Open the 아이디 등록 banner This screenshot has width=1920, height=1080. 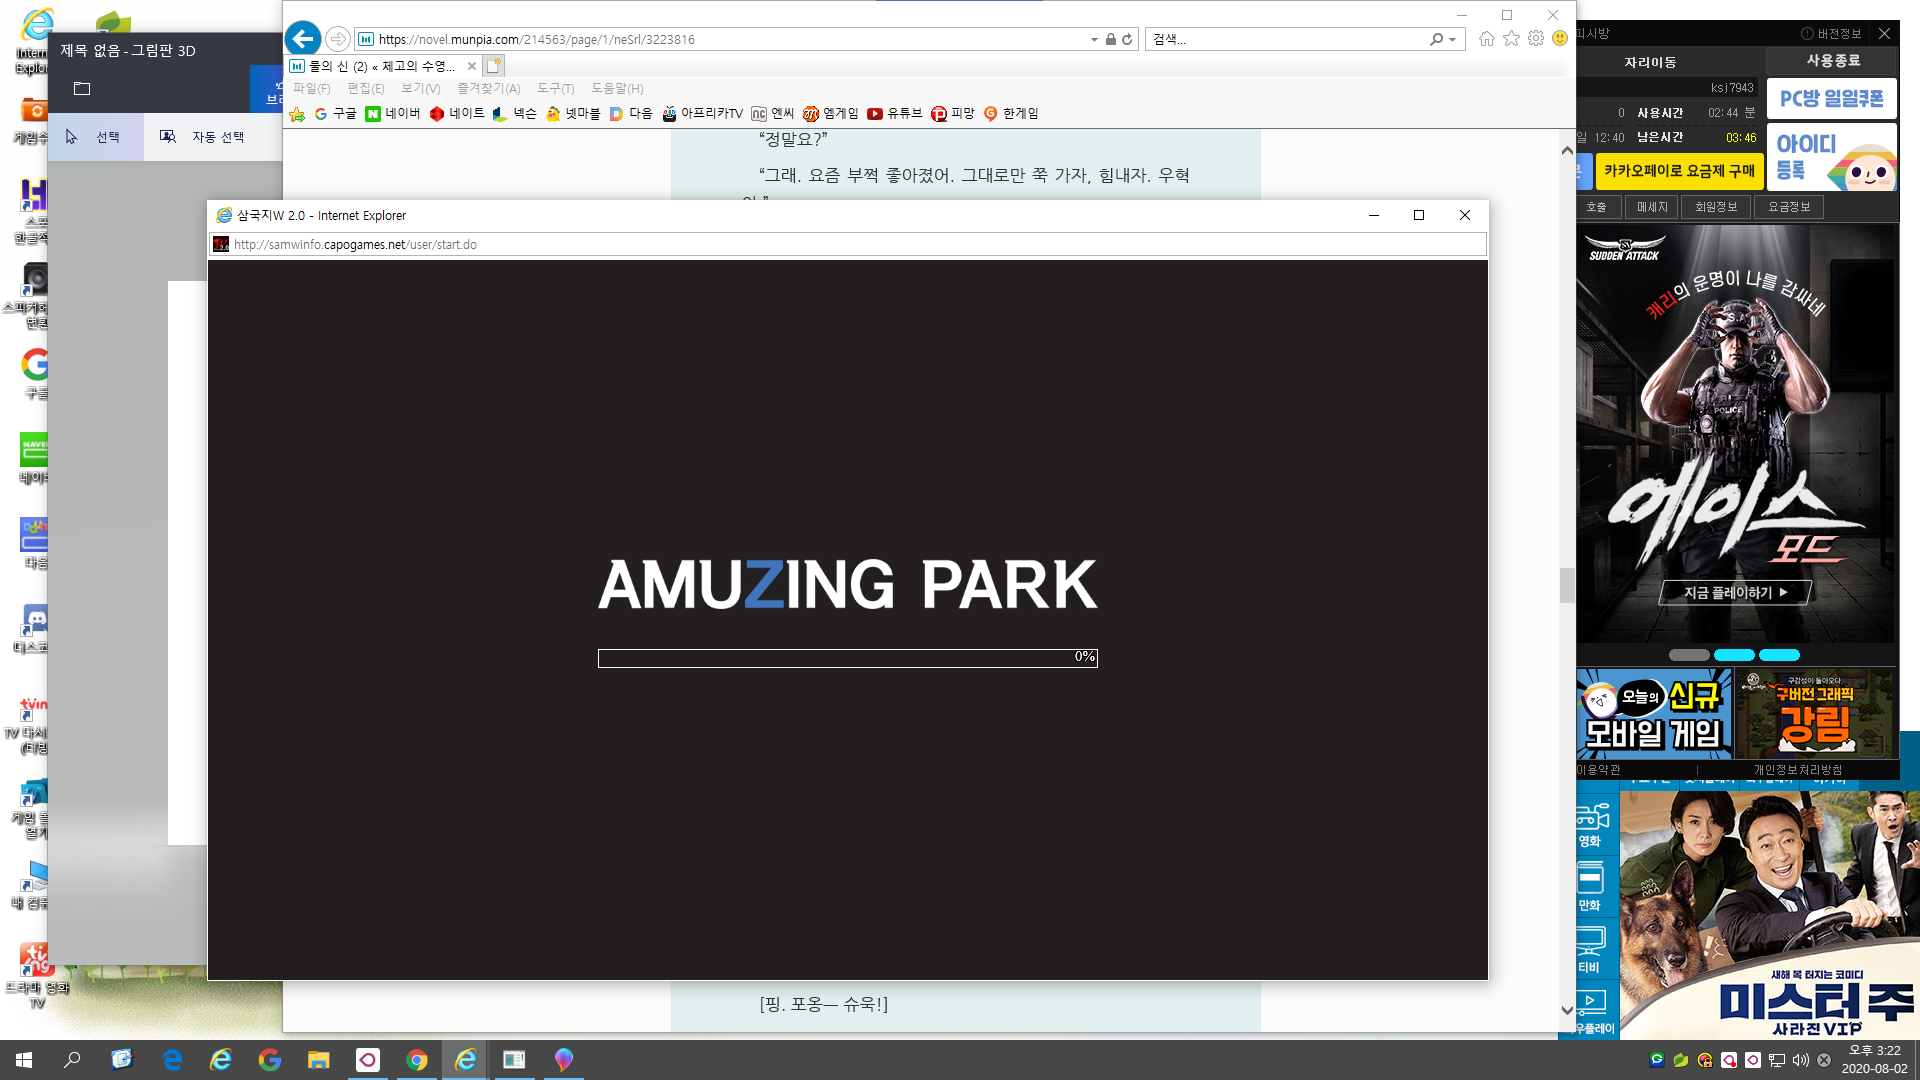(x=1832, y=157)
